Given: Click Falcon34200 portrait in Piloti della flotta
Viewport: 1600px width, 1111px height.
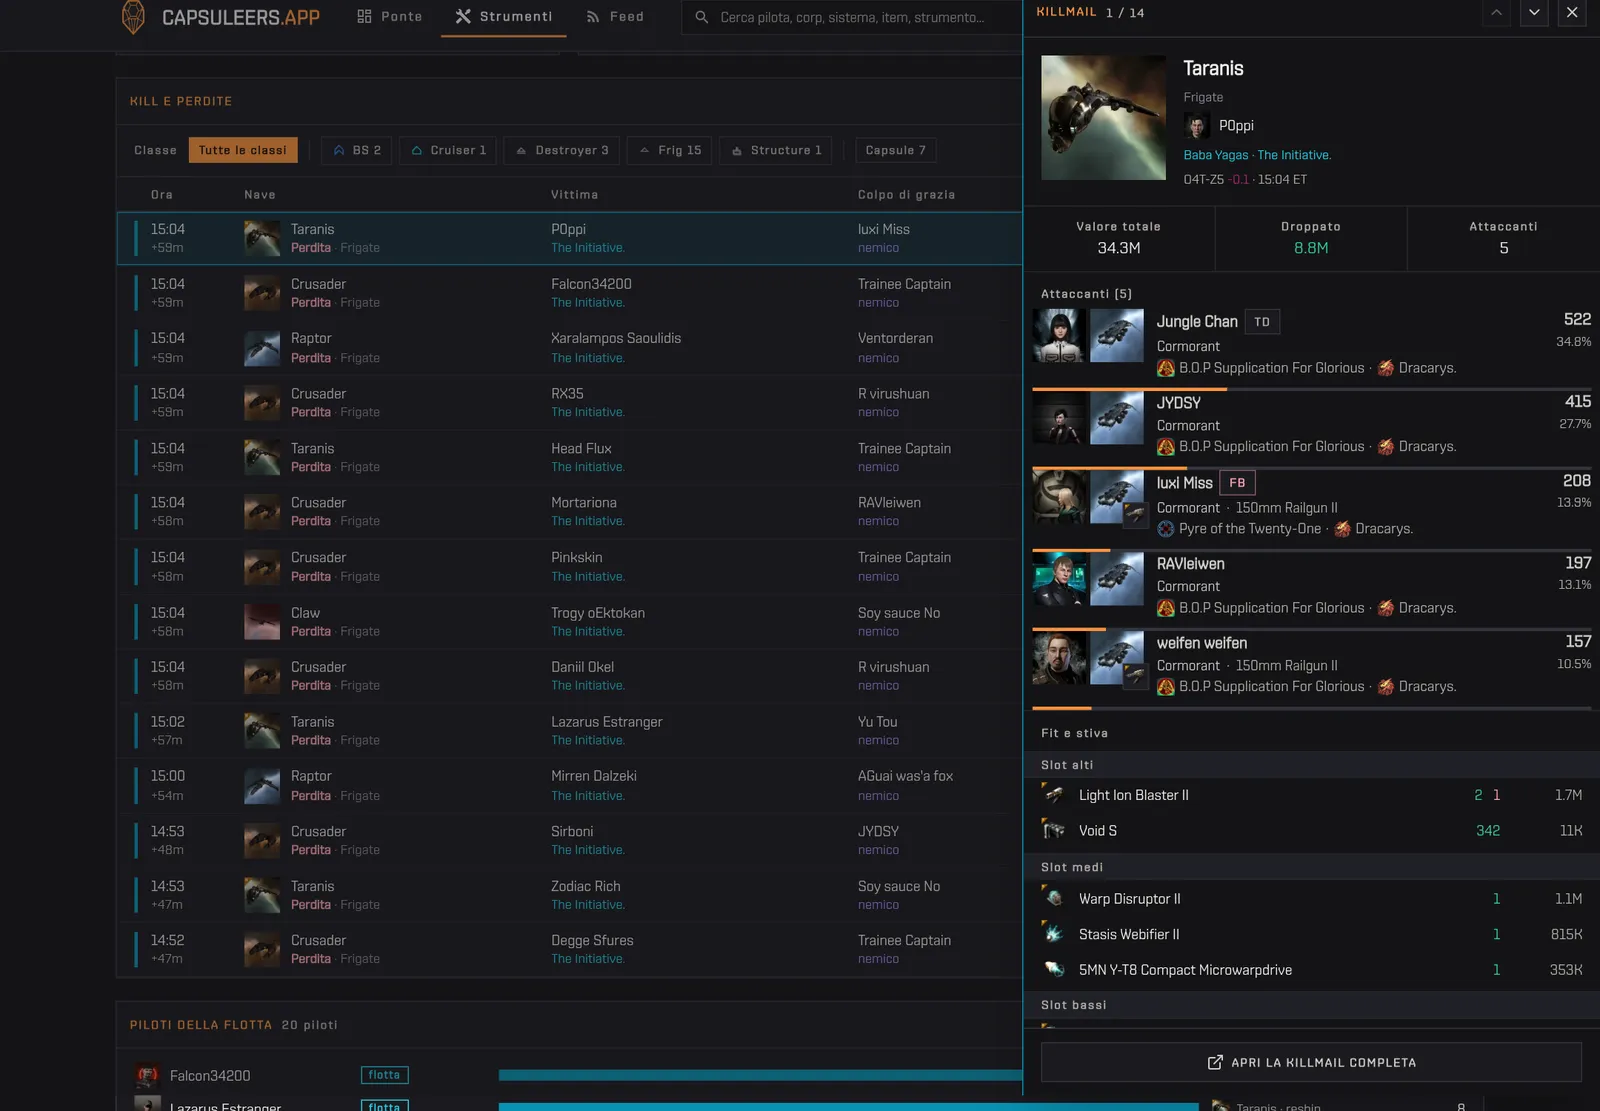Looking at the screenshot, I should point(148,1075).
